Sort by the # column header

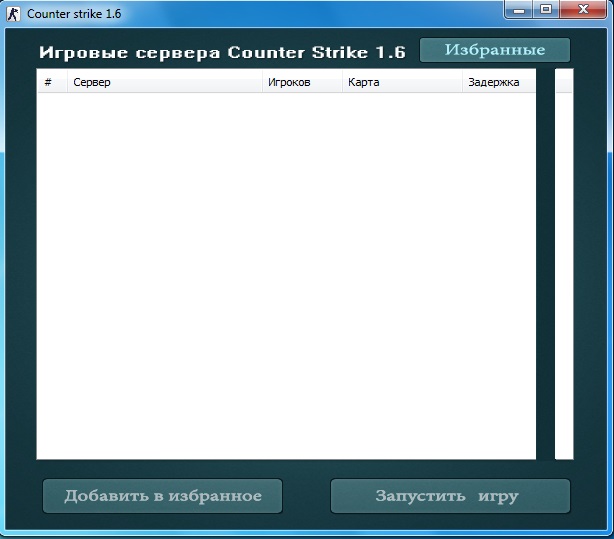click(52, 82)
